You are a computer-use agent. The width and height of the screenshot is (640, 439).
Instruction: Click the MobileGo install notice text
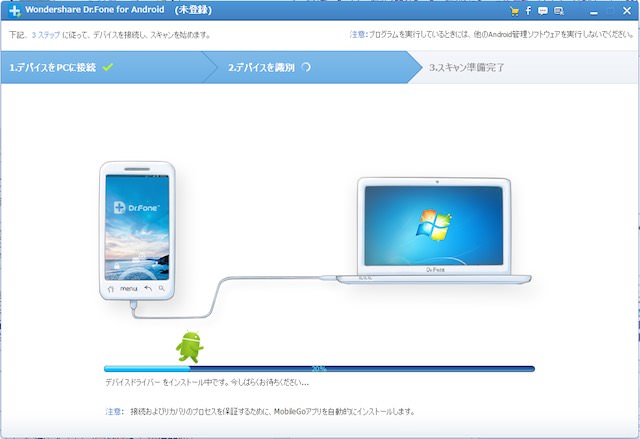(x=260, y=412)
